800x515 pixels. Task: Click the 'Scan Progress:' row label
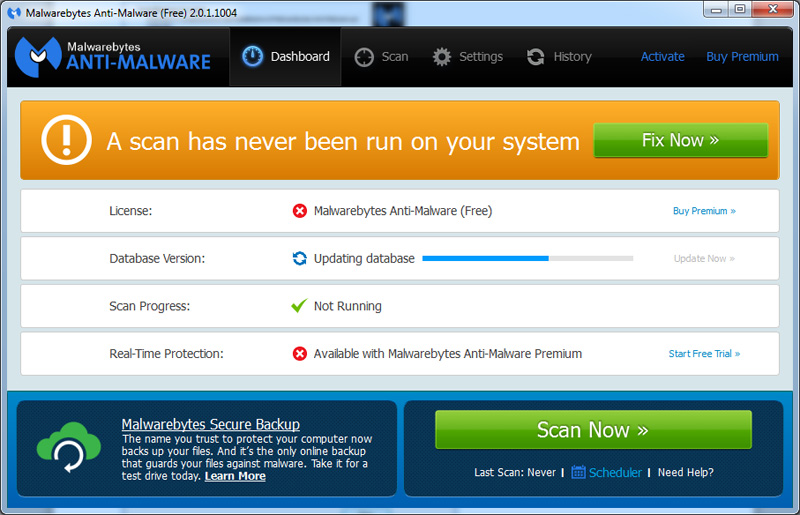pyautogui.click(x=149, y=306)
